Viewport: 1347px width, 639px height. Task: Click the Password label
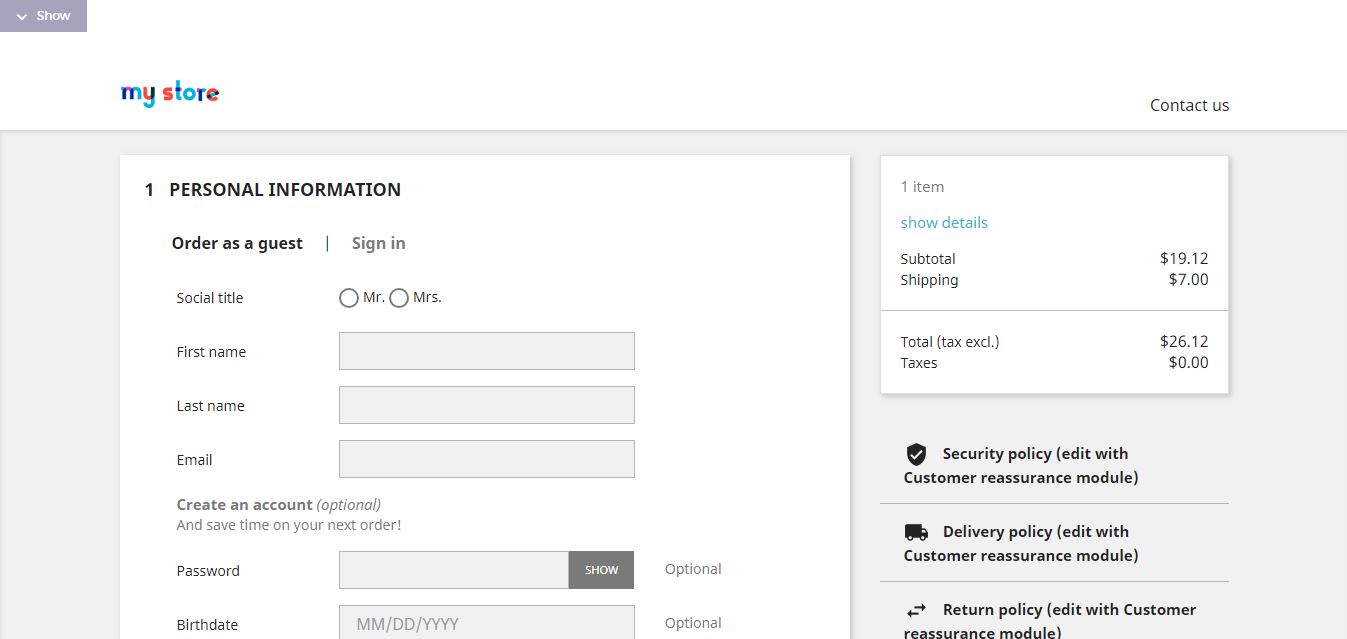tap(208, 571)
